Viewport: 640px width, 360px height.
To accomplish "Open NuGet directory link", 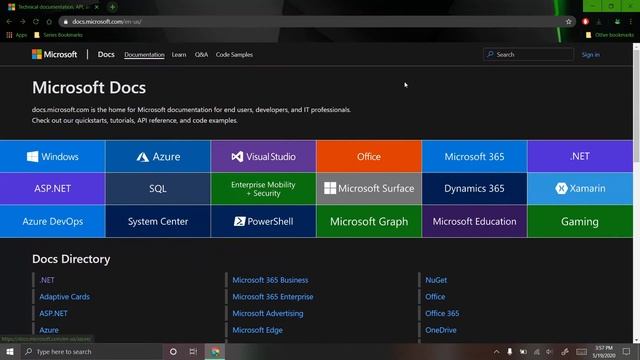I will (x=436, y=280).
